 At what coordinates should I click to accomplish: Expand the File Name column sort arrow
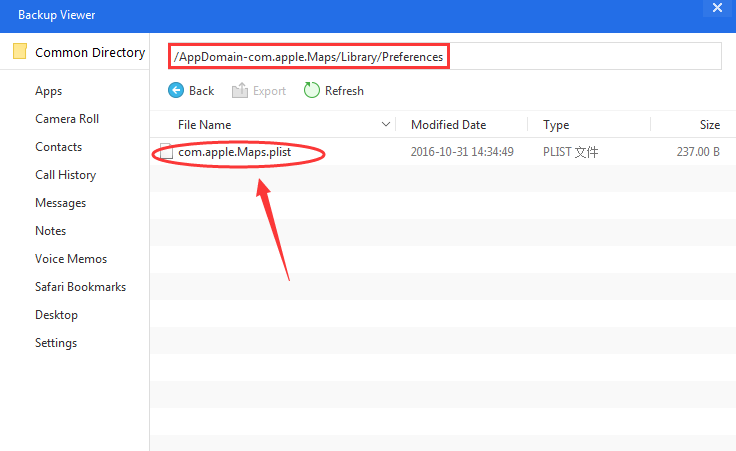pos(387,125)
